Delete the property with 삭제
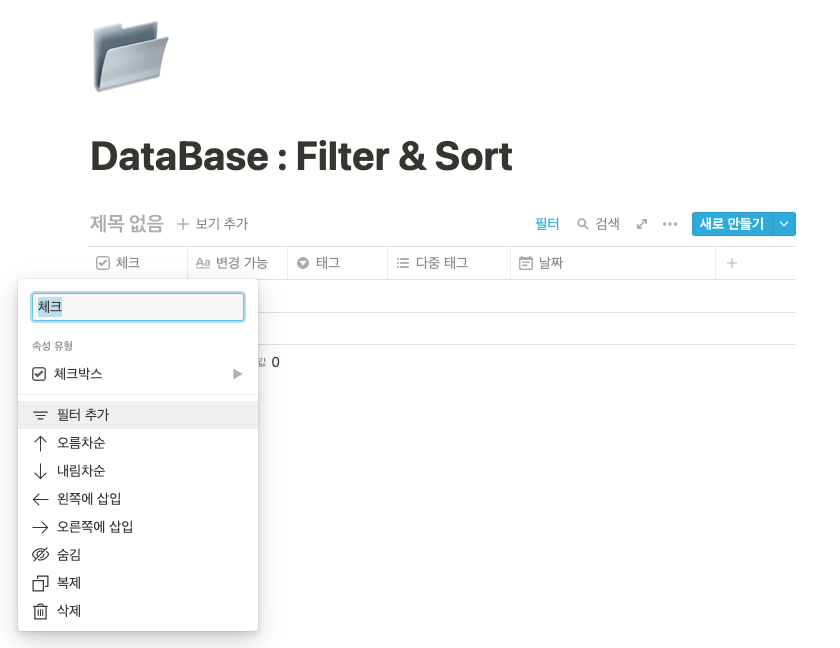This screenshot has height=648, width=840. click(138, 611)
